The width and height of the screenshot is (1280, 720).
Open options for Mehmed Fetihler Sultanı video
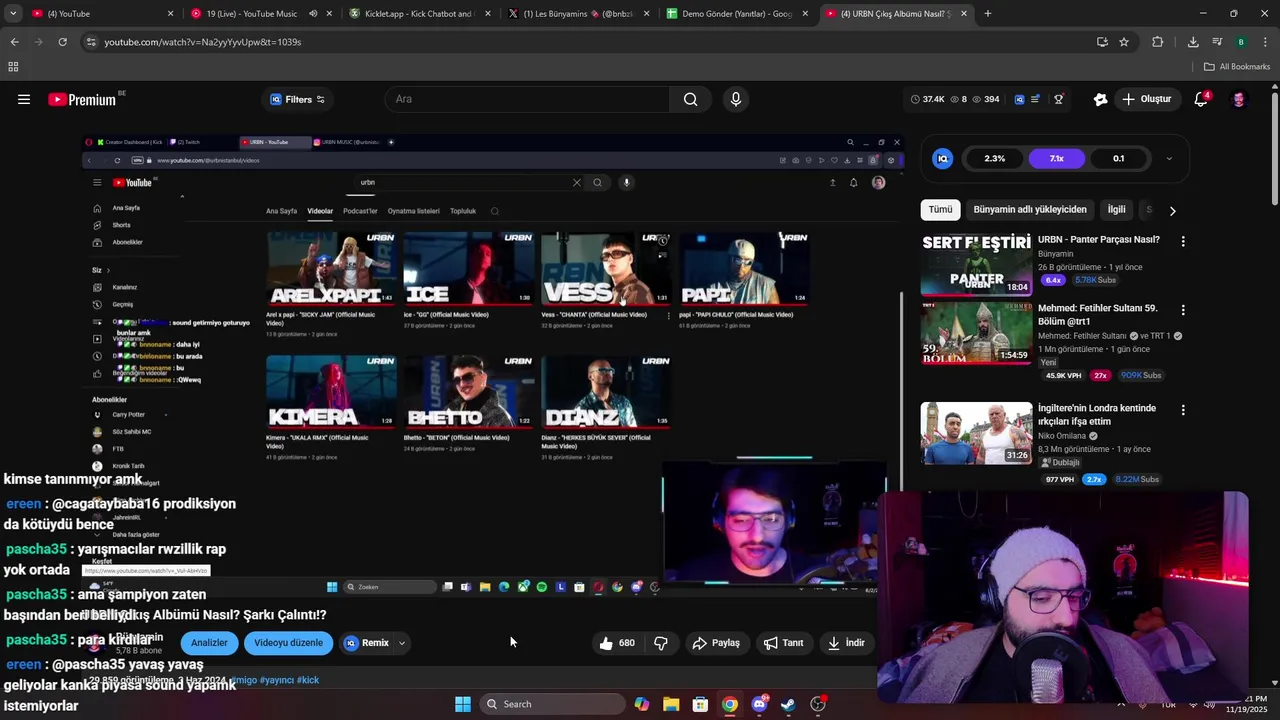click(x=1183, y=310)
